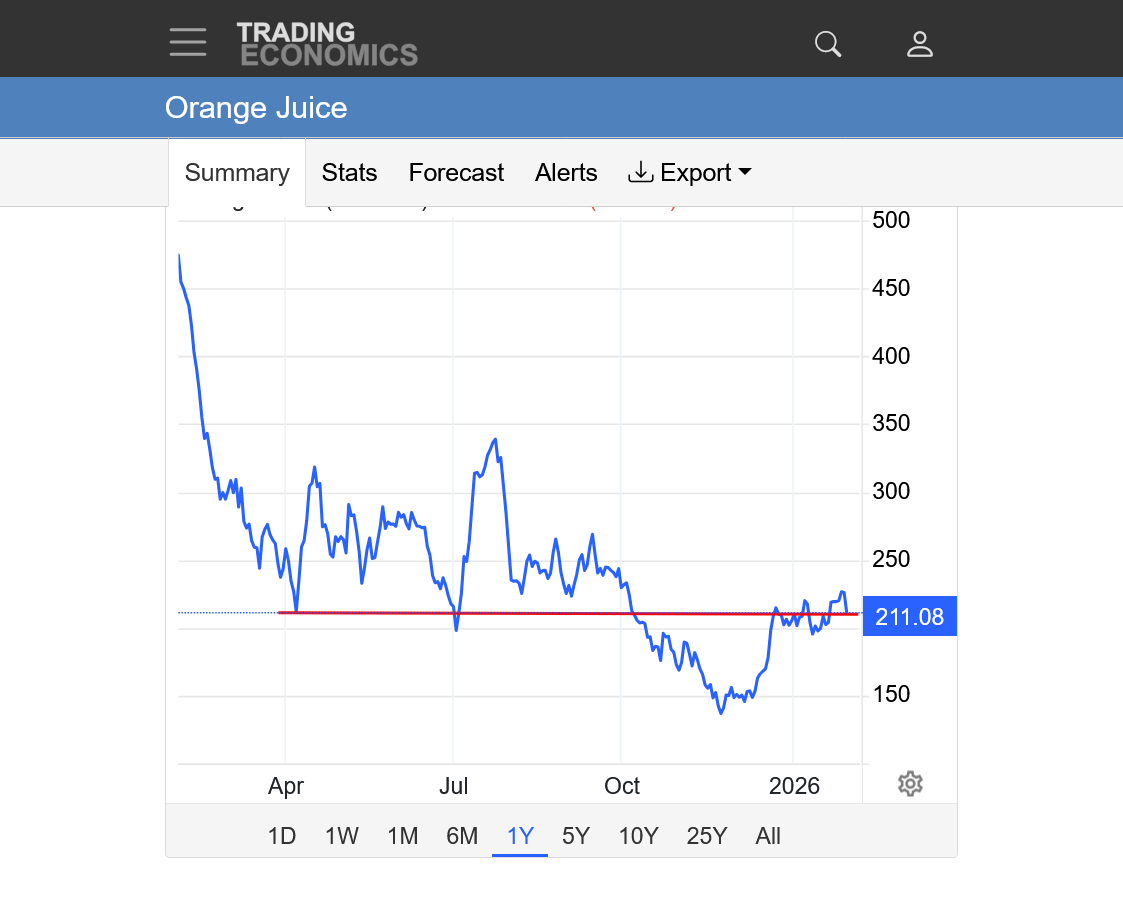Go to the Forecast tab
Image resolution: width=1123 pixels, height=901 pixels.
[x=456, y=173]
